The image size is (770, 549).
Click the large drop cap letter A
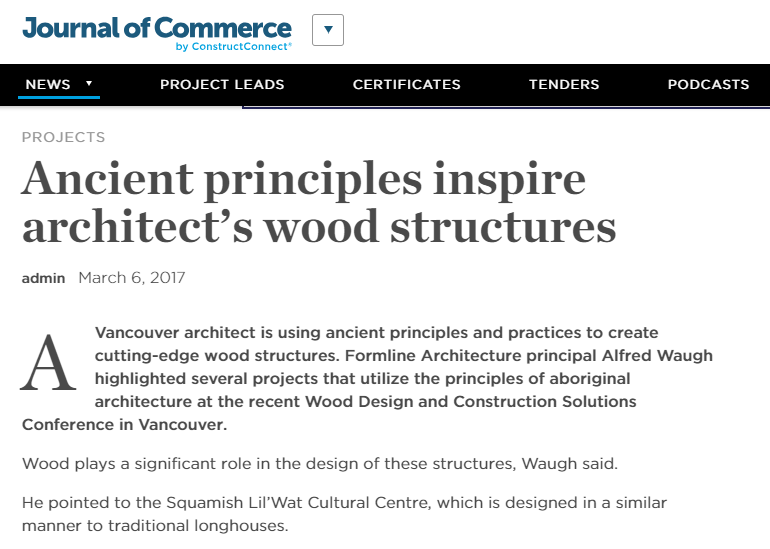48,364
